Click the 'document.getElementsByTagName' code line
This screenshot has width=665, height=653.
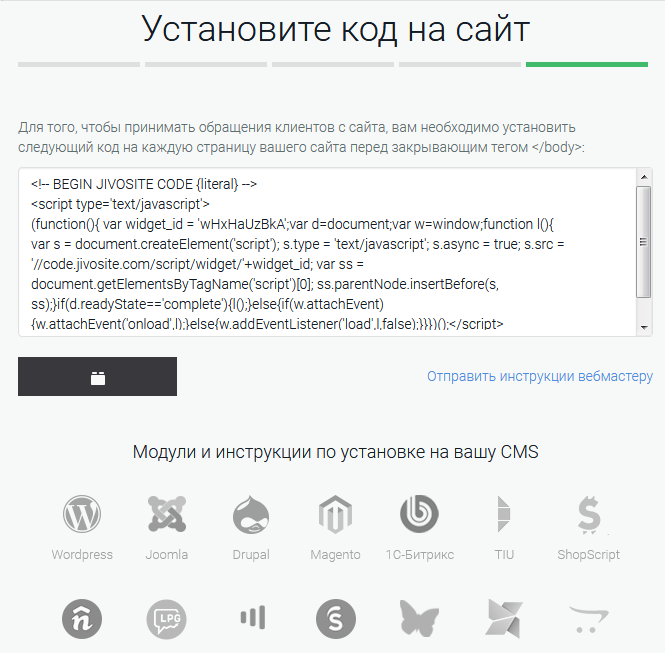[x=265, y=284]
